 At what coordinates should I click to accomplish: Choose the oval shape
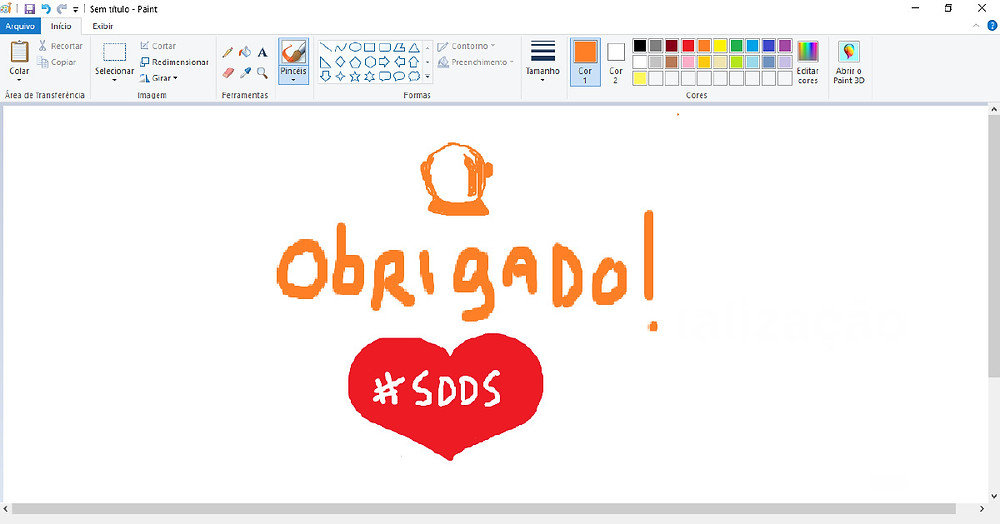[x=355, y=47]
